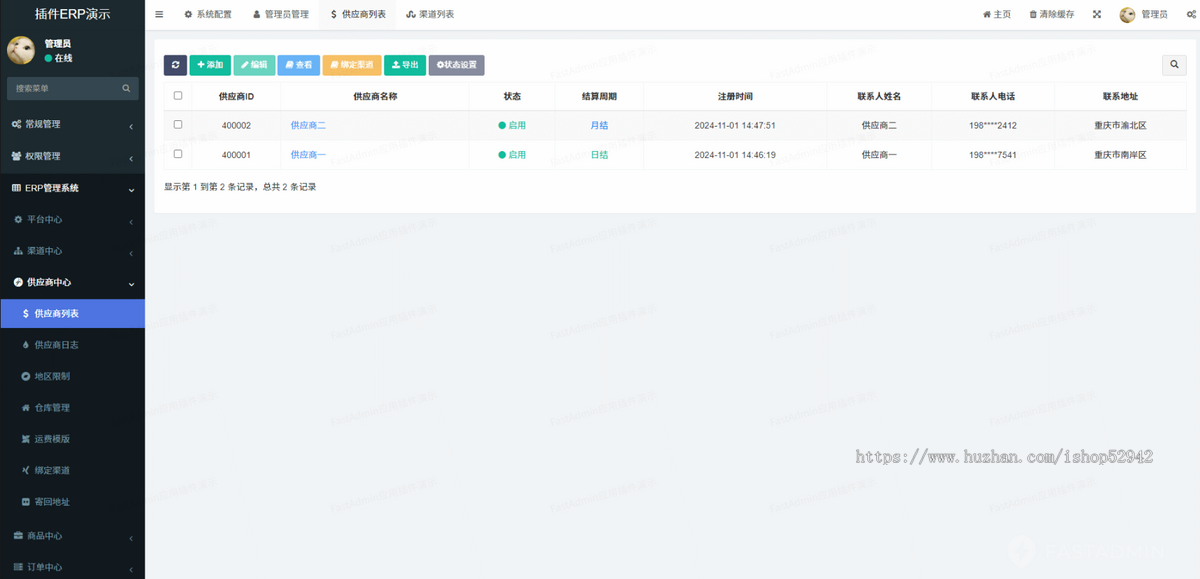Viewport: 1200px width, 579px height.
Task: Toggle the sidebar with the hamburger icon
Action: tap(159, 15)
